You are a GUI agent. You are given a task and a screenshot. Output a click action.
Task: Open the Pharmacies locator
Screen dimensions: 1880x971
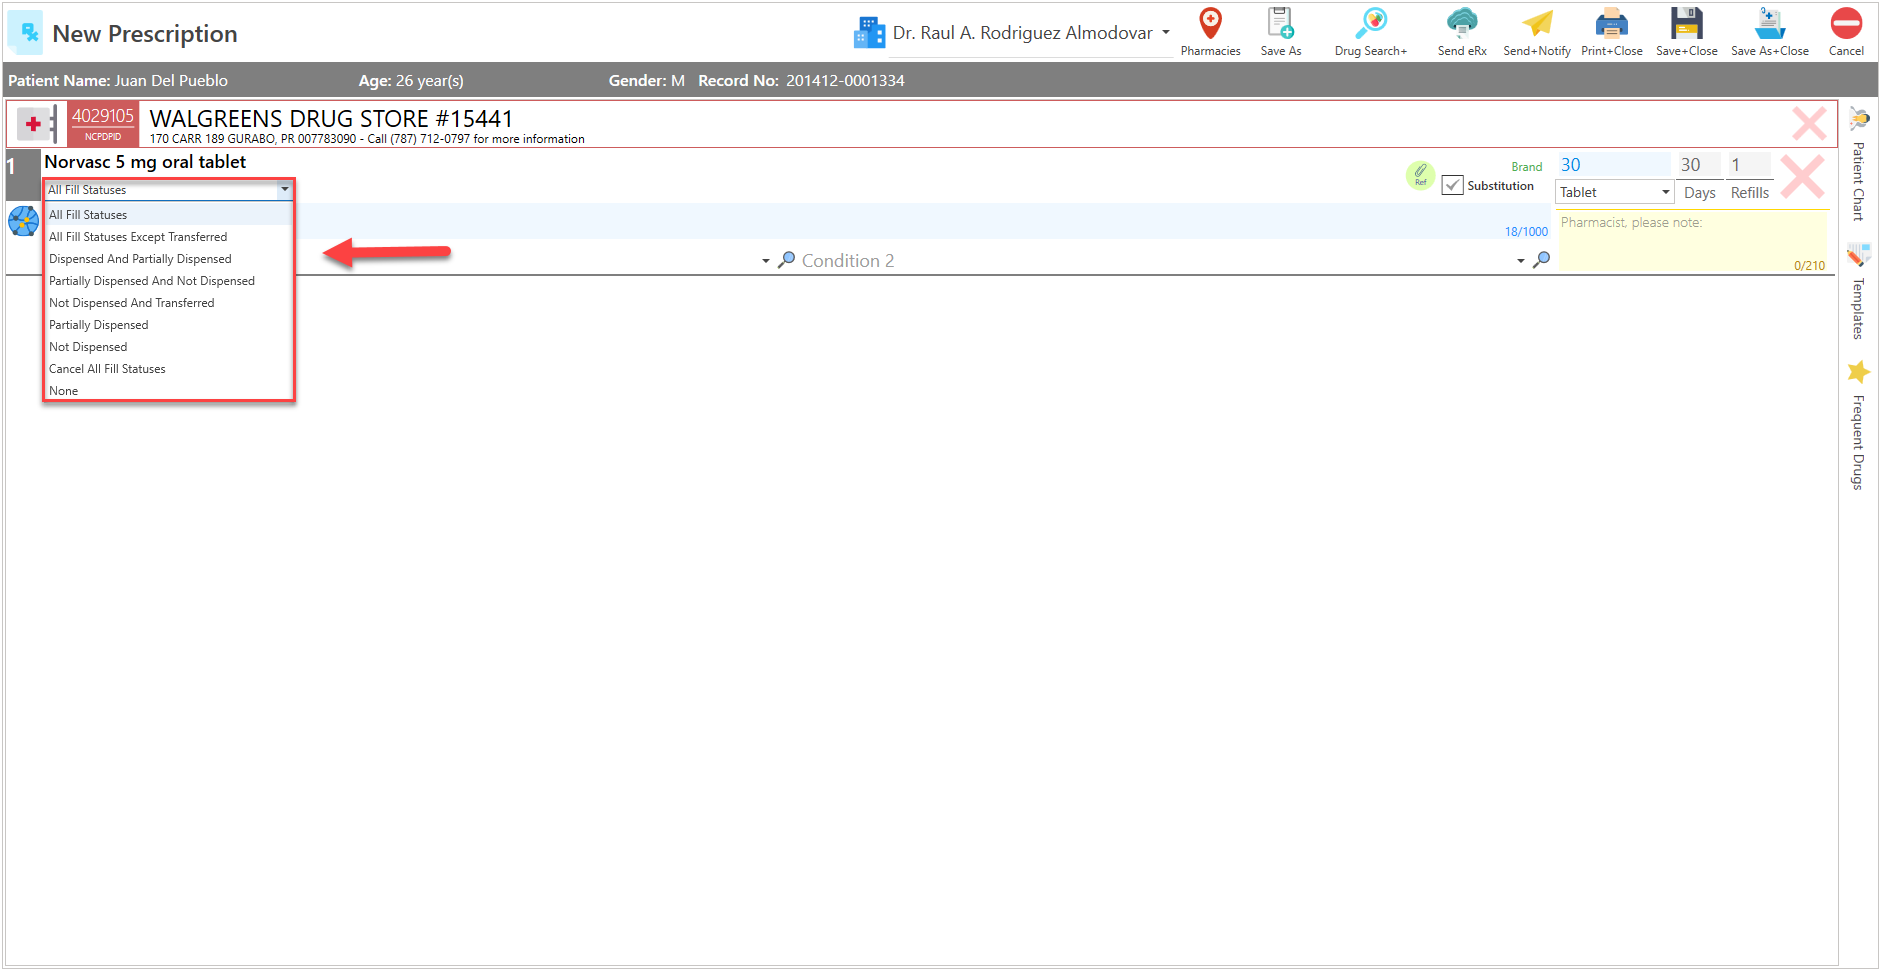1210,32
